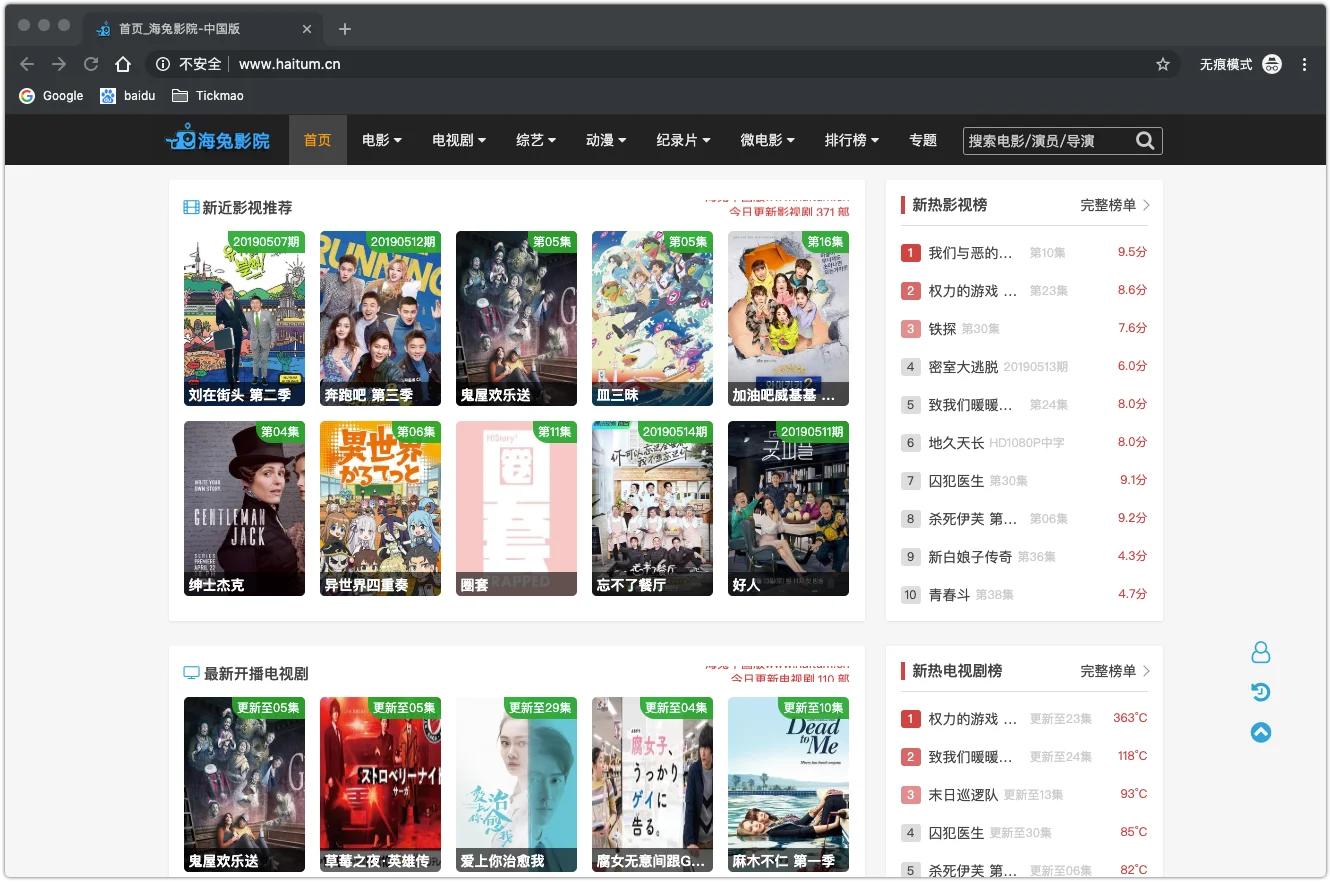
Task: Click the search input field
Action: click(1048, 141)
